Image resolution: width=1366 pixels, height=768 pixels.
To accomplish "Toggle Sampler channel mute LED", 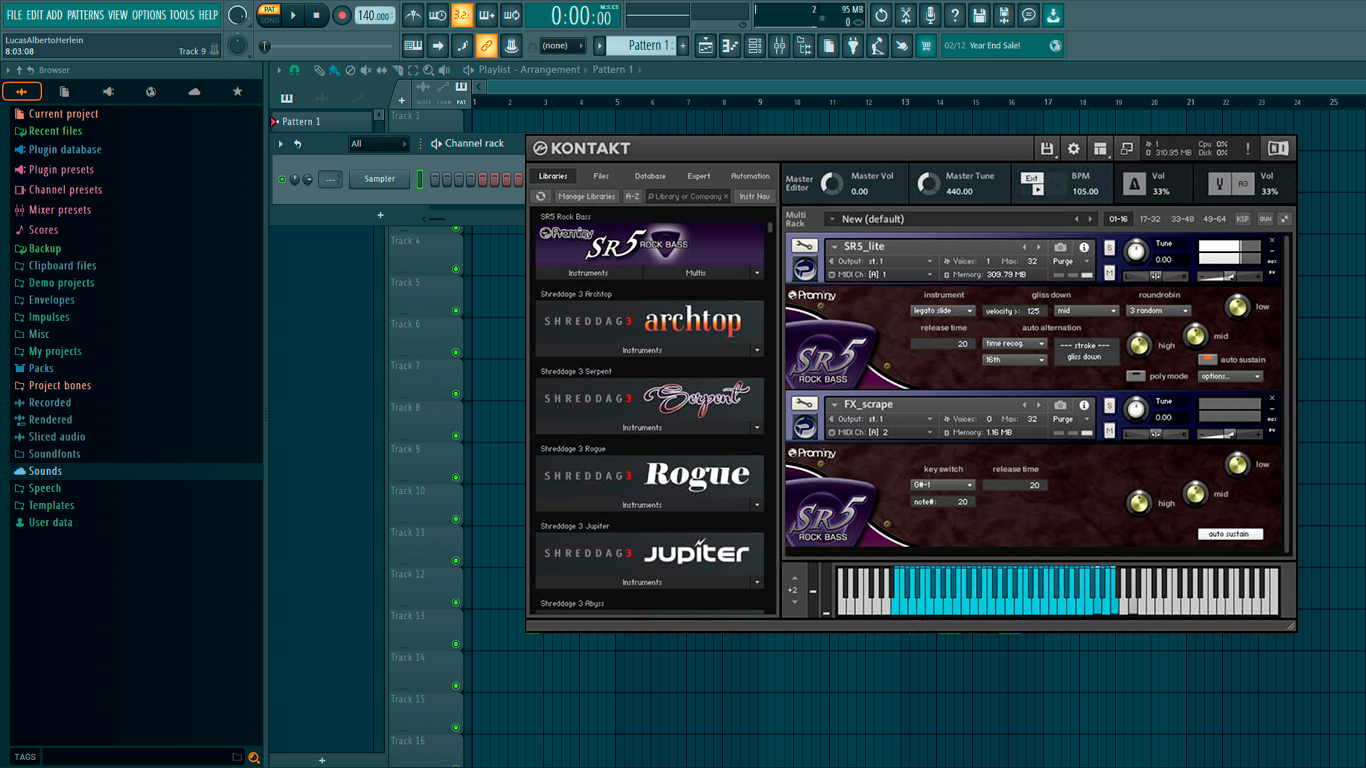I will (x=282, y=180).
